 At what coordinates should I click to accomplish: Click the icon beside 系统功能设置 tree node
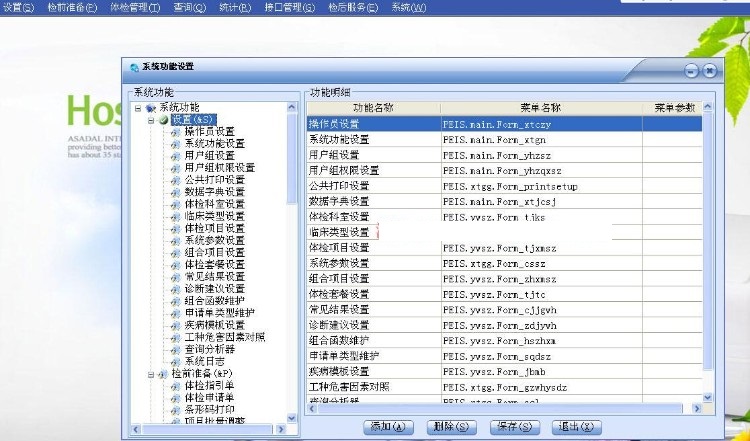(x=176, y=143)
